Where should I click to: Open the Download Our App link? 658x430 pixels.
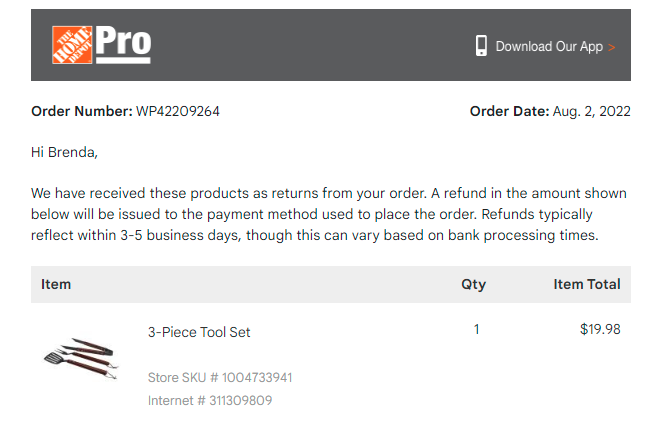tap(549, 46)
